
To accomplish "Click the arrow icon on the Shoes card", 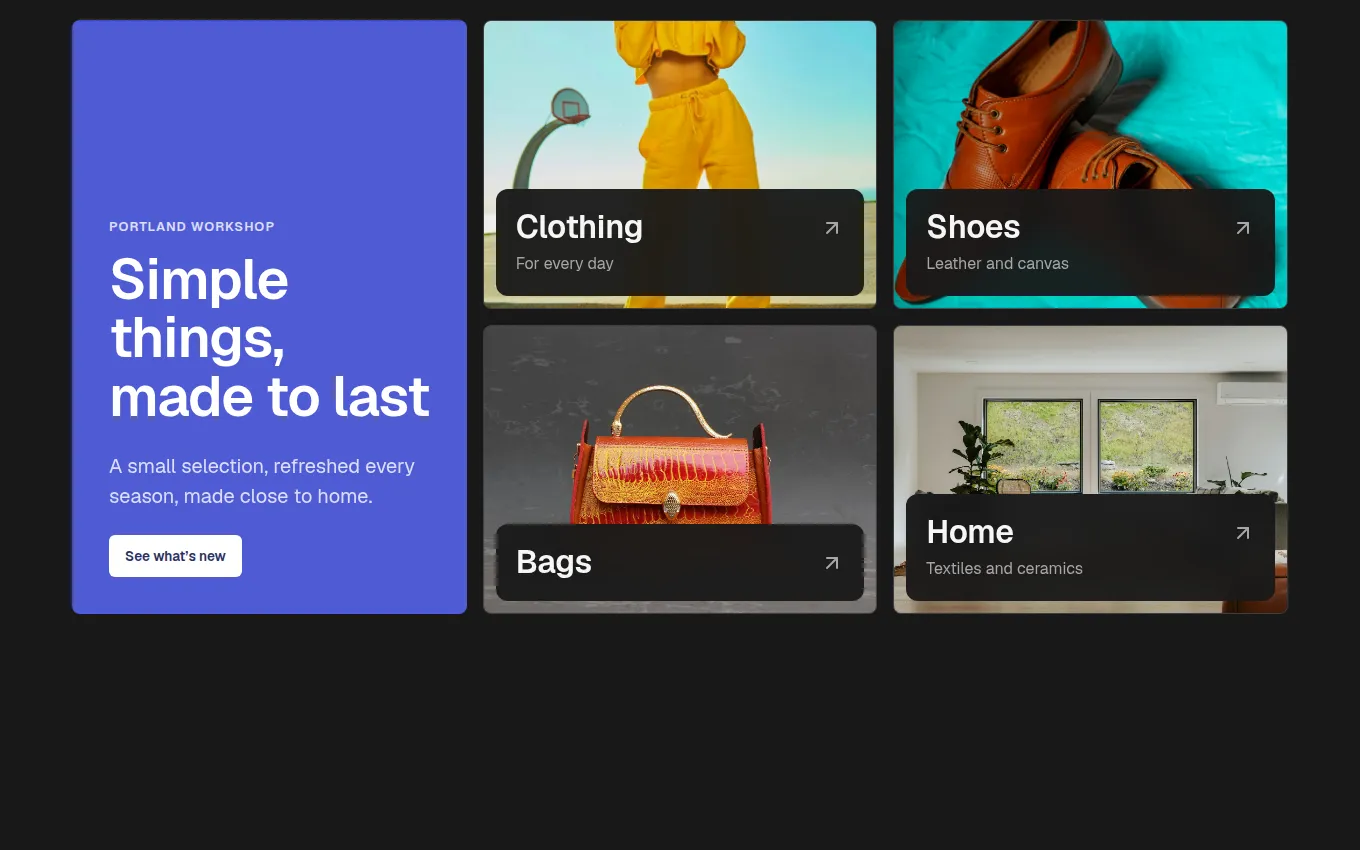I will 1242,228.
